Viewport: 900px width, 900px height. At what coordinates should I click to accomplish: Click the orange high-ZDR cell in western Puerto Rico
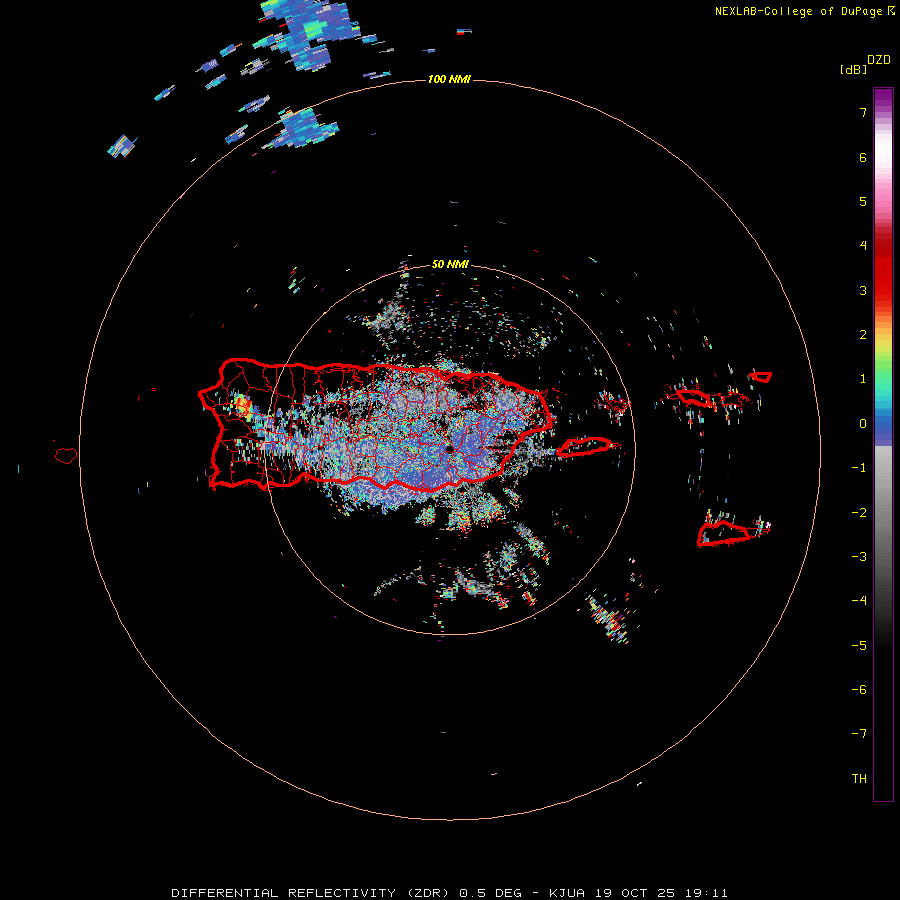[x=243, y=405]
